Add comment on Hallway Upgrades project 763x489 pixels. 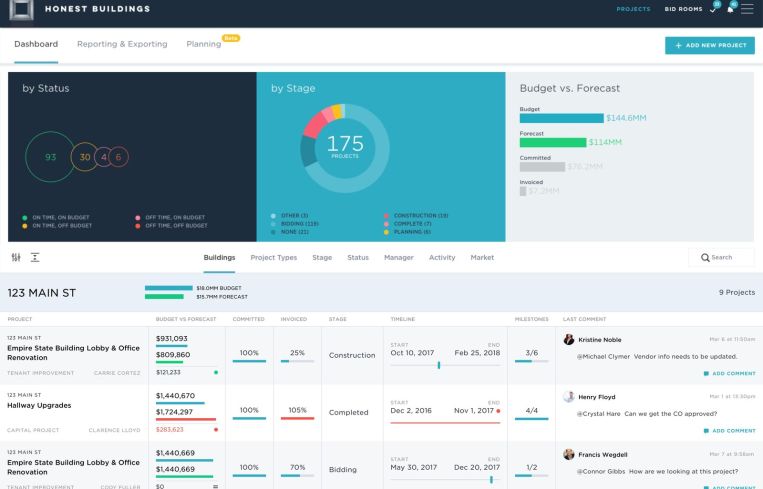(x=729, y=430)
